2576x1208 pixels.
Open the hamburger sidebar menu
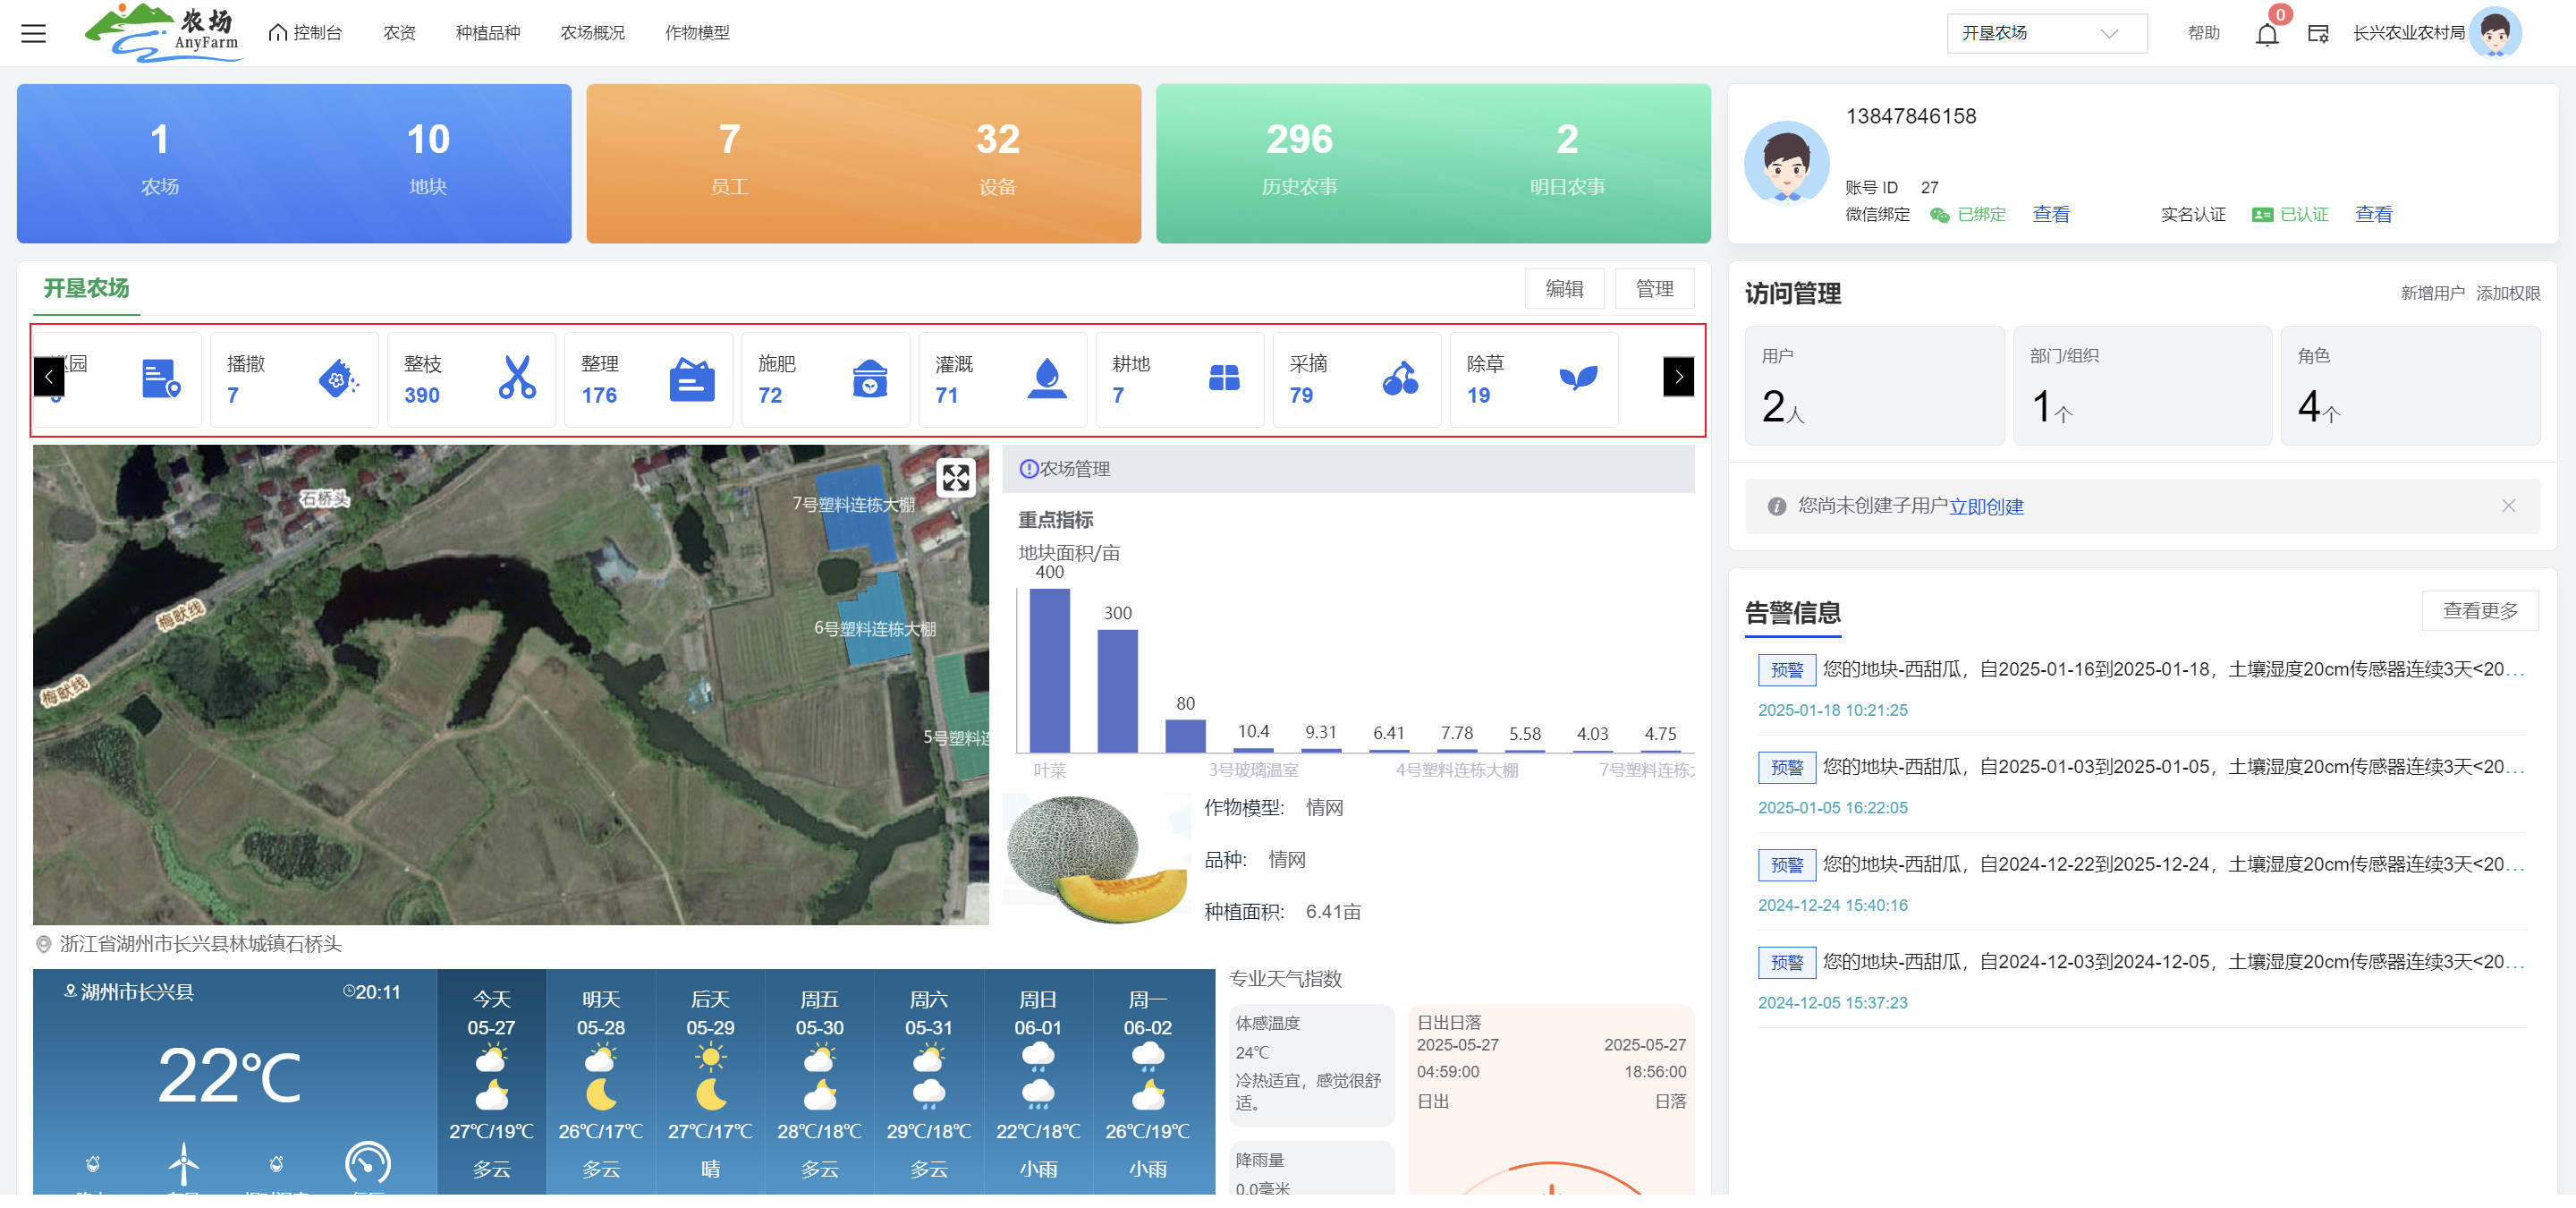(33, 33)
